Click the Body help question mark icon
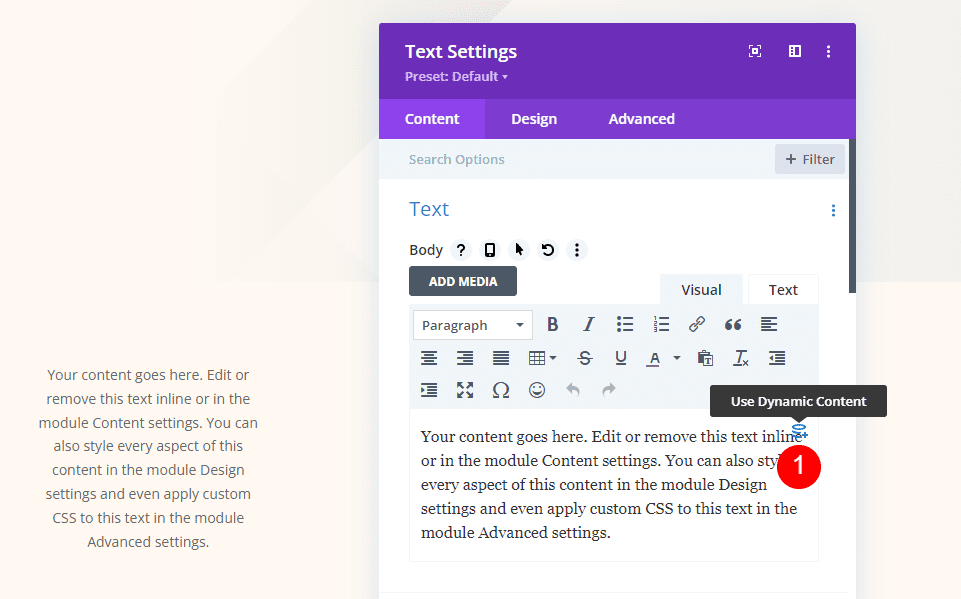 tap(460, 250)
